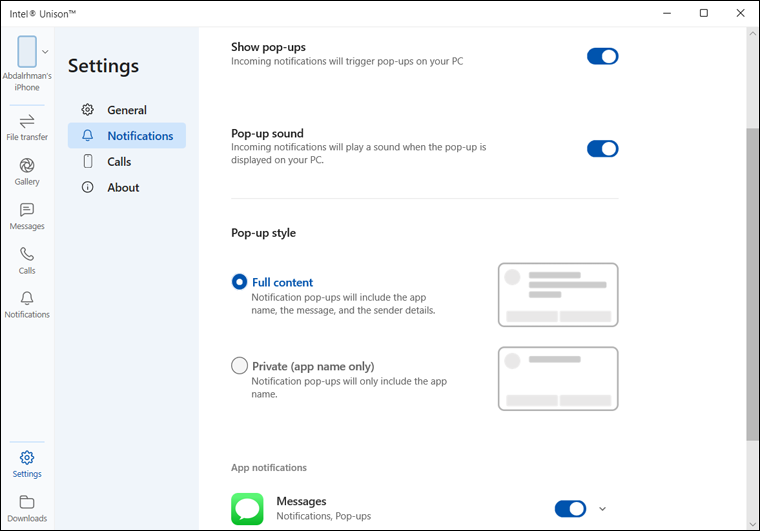Go to General settings
Screen dimensions: 760x531
click(126, 110)
